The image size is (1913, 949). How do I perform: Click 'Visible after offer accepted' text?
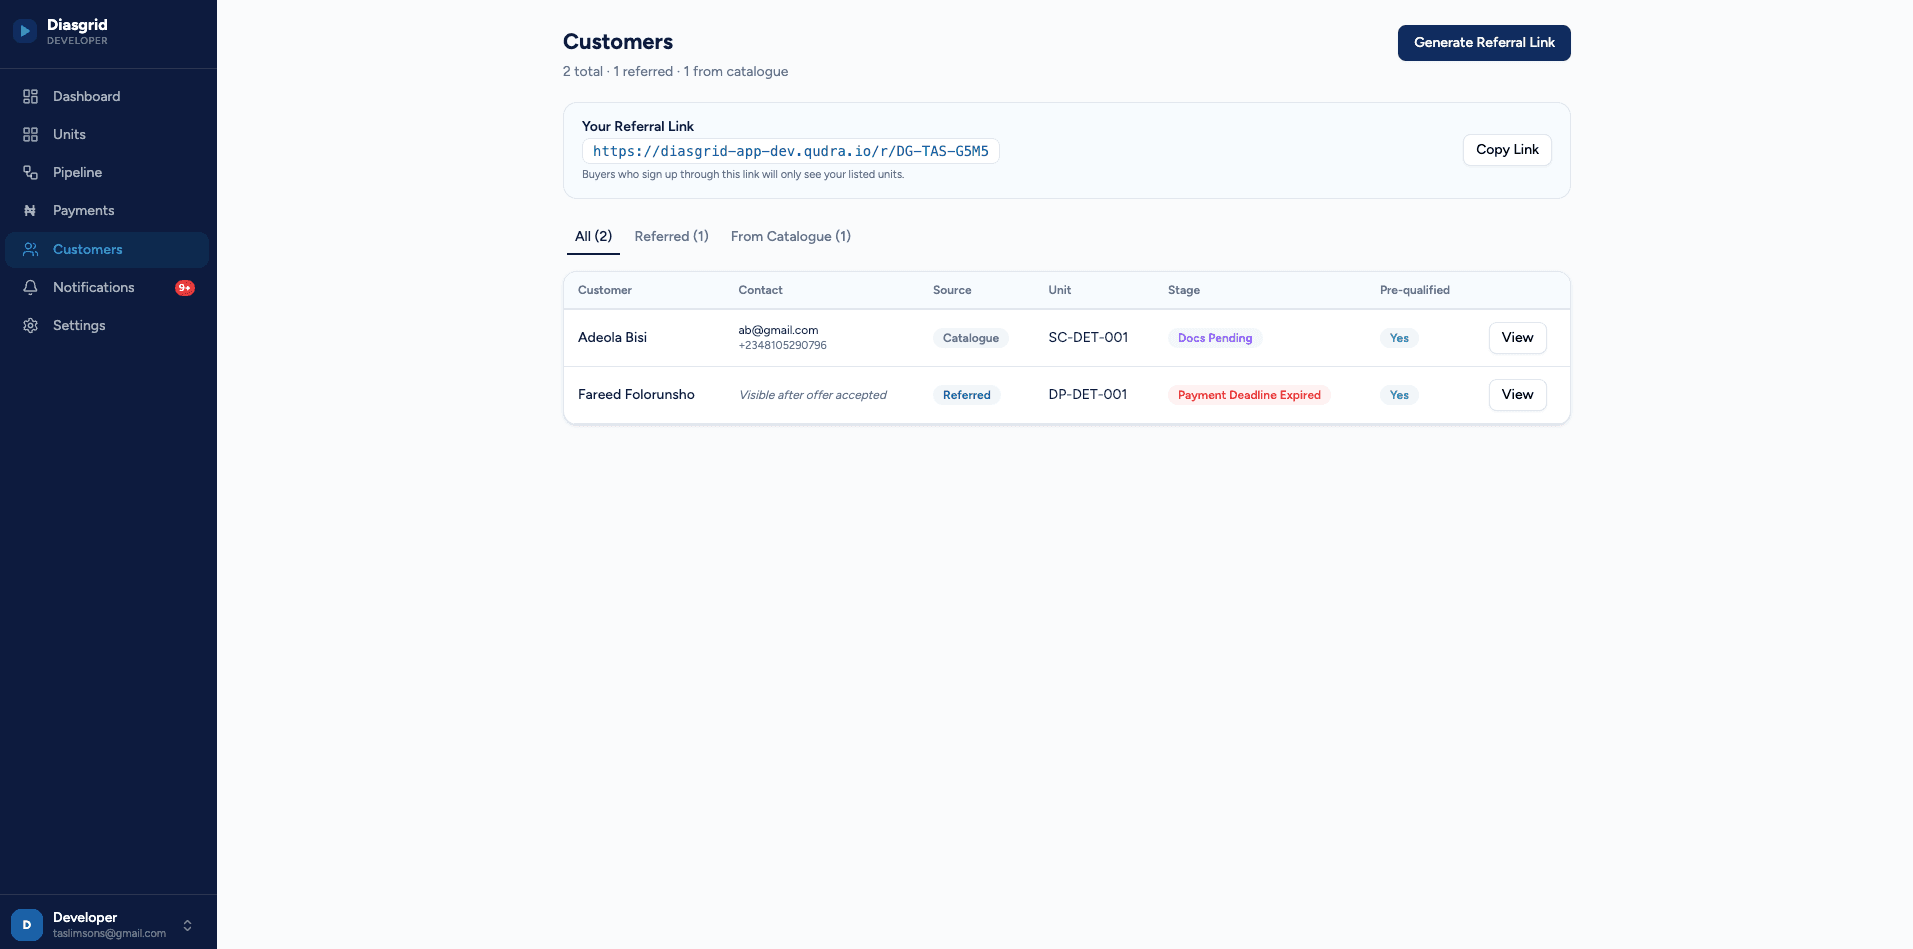coord(813,395)
